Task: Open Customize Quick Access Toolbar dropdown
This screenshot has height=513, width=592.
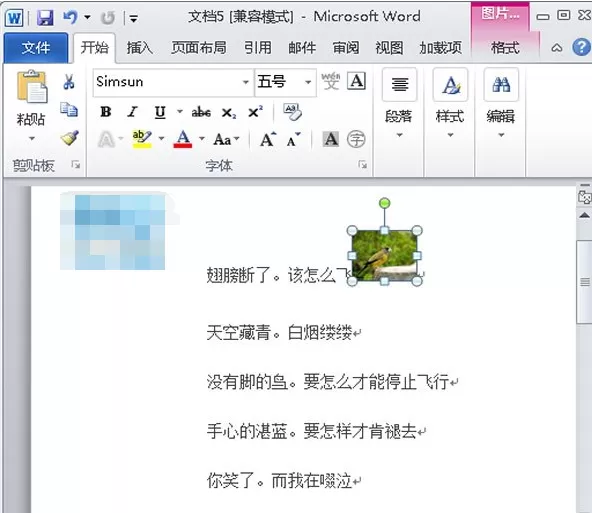Action: pyautogui.click(x=134, y=17)
